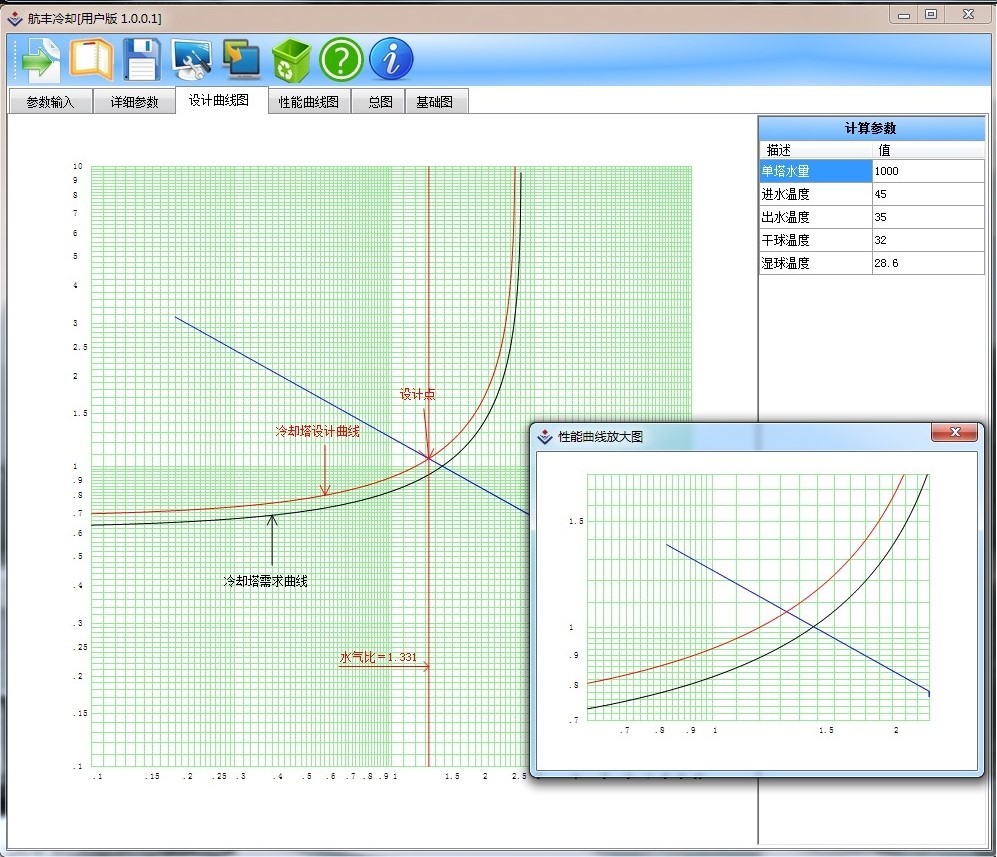This screenshot has width=997, height=857.
Task: Click the 1000 value cell
Action: pyautogui.click(x=928, y=171)
